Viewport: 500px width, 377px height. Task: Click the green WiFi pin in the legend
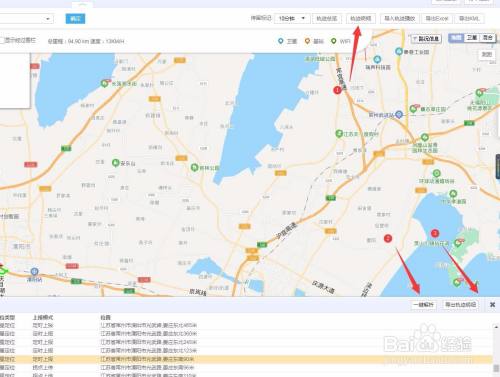coord(333,41)
